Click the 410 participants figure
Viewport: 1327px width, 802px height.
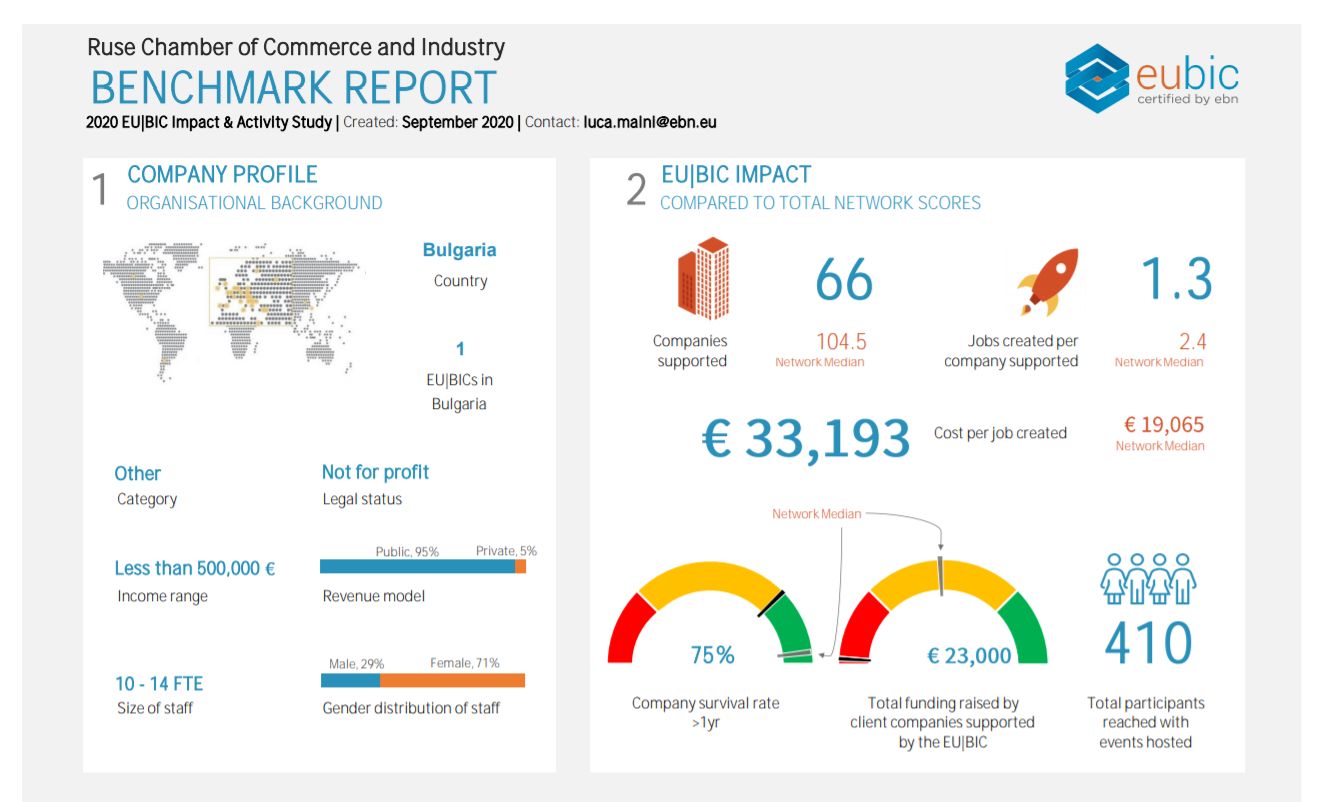pos(1149,644)
